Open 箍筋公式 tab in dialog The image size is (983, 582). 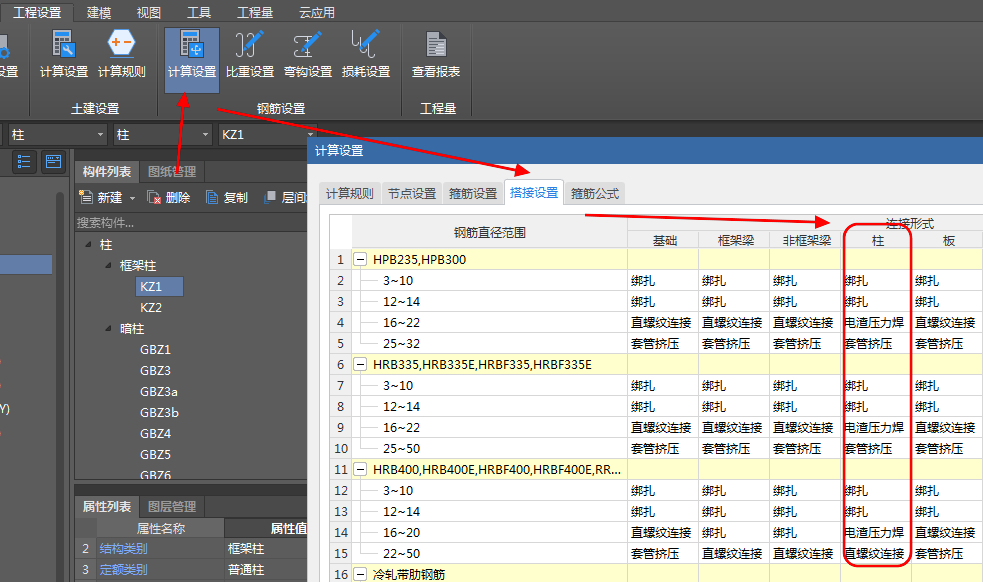pyautogui.click(x=595, y=193)
